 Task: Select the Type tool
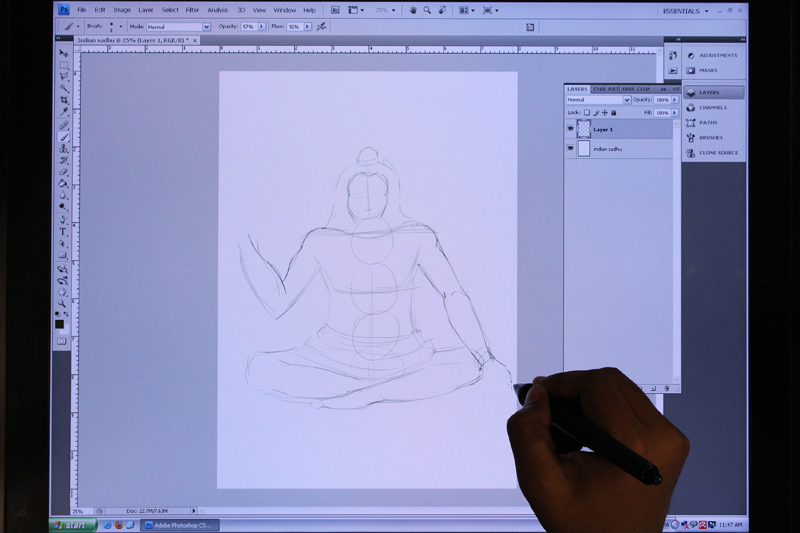click(63, 231)
